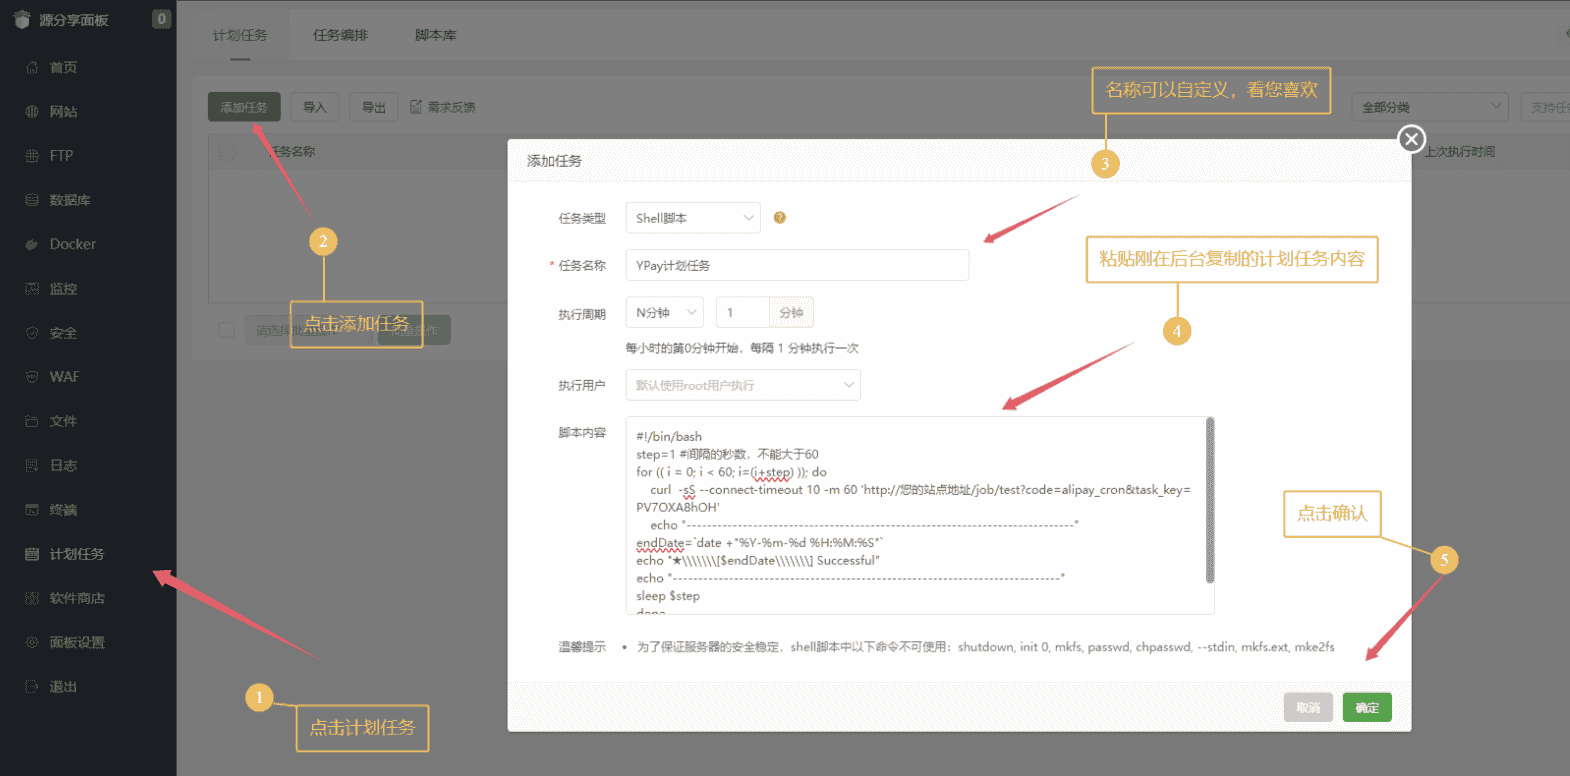Open the 文件 folder icon in sidebar
Viewport: 1570px width, 776px height.
pyautogui.click(x=32, y=421)
